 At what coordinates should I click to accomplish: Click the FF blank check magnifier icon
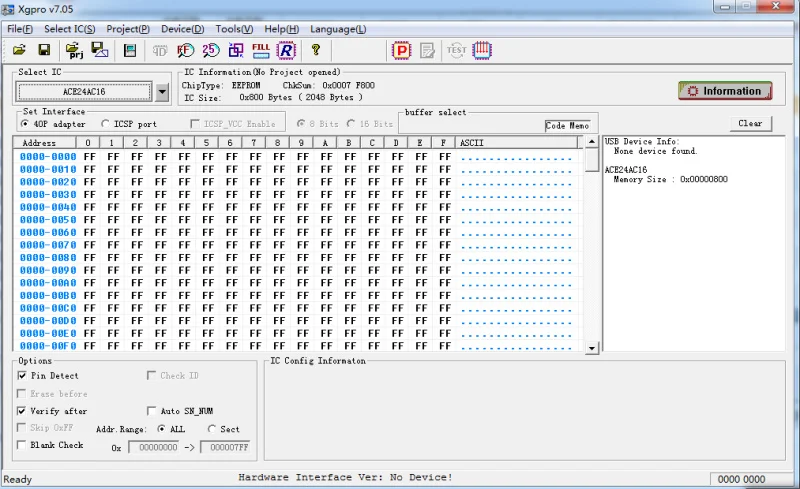(186, 50)
